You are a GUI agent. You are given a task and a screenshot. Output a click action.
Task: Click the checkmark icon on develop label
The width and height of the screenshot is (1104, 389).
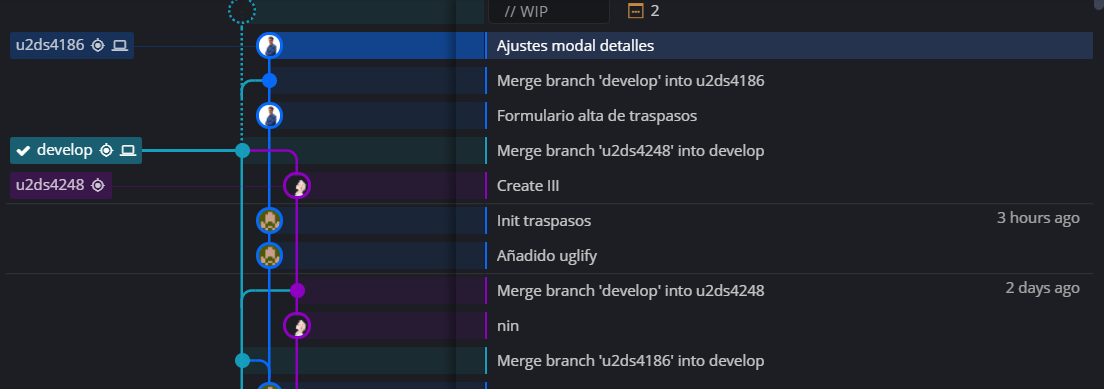coord(23,150)
